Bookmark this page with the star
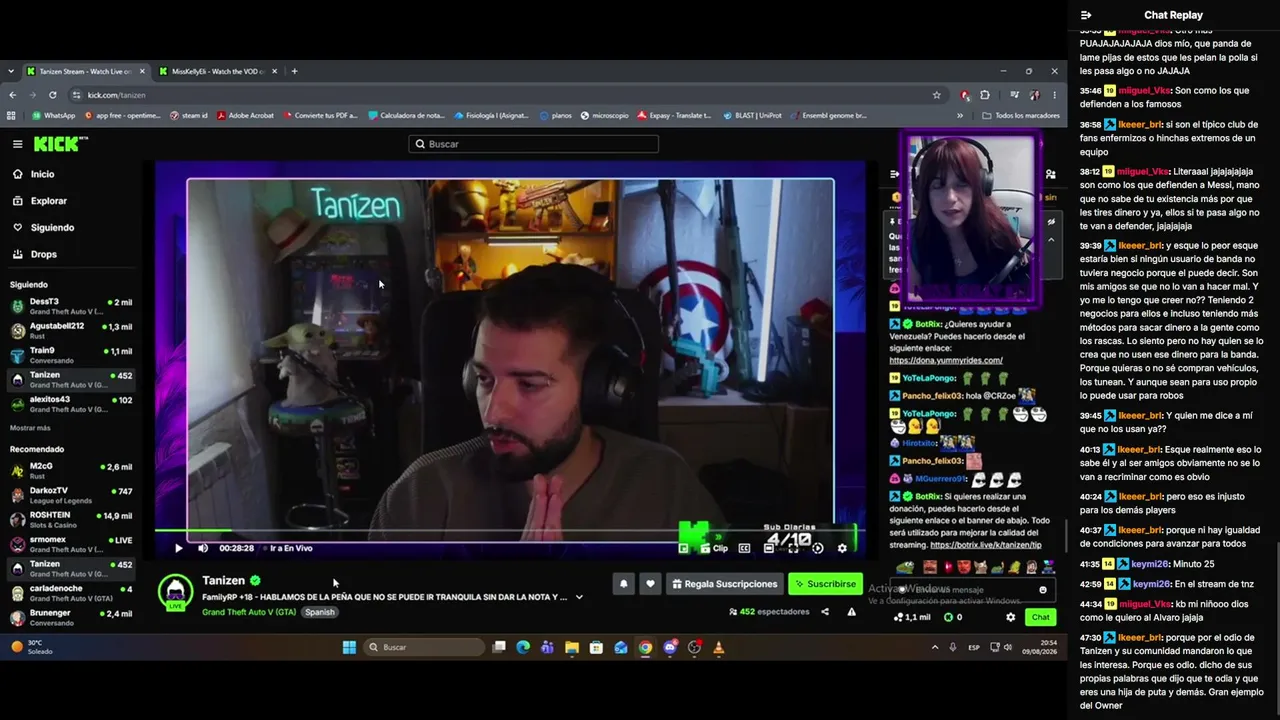Image resolution: width=1280 pixels, height=720 pixels. [937, 95]
